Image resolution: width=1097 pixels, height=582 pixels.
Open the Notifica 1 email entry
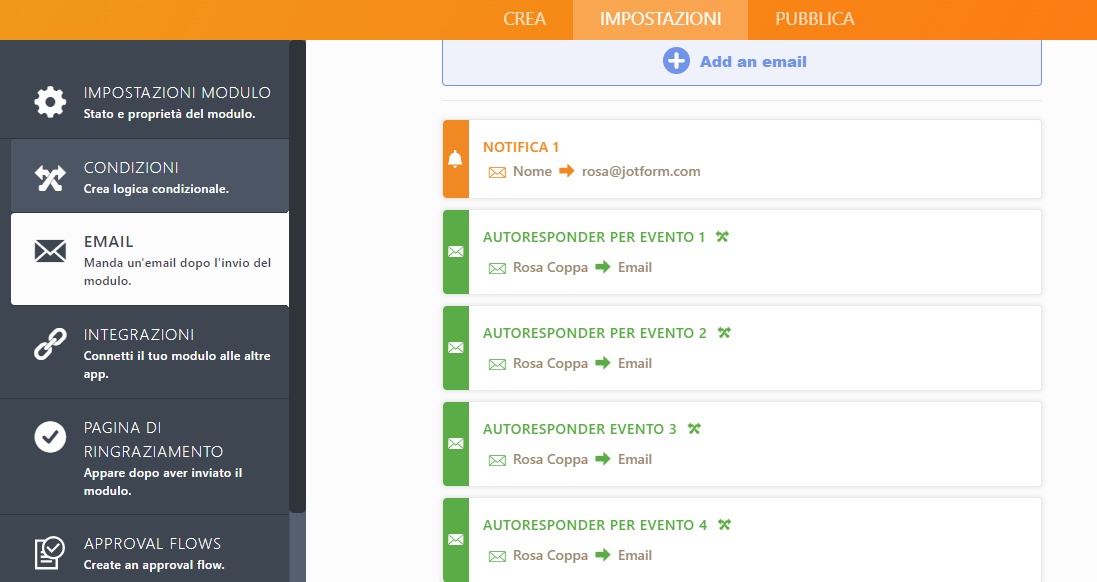tap(750, 159)
